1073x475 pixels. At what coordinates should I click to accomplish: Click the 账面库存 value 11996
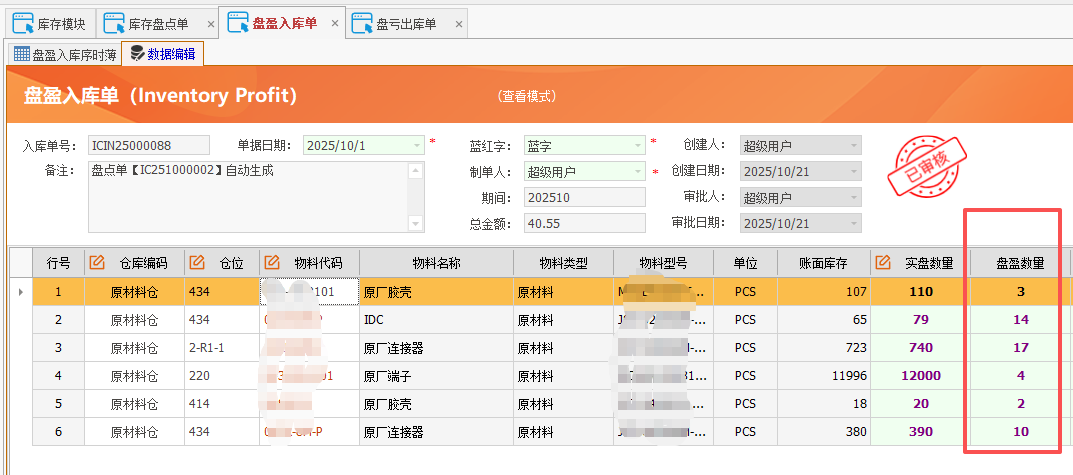coord(823,376)
